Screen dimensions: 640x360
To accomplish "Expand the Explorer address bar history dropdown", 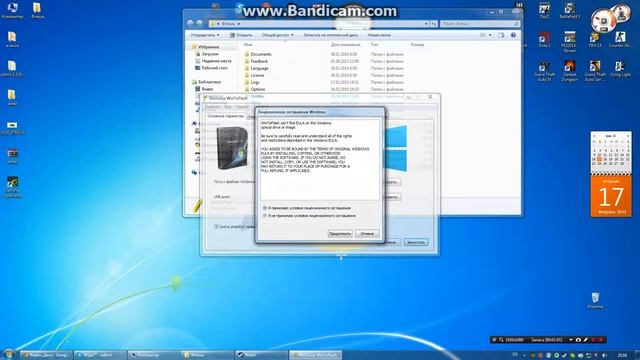I will coord(426,24).
